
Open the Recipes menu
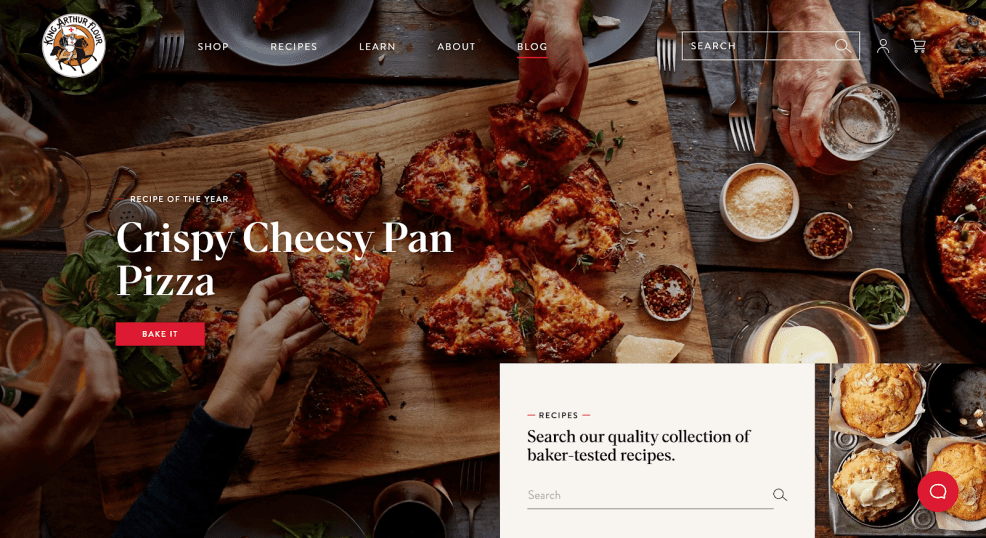click(294, 47)
